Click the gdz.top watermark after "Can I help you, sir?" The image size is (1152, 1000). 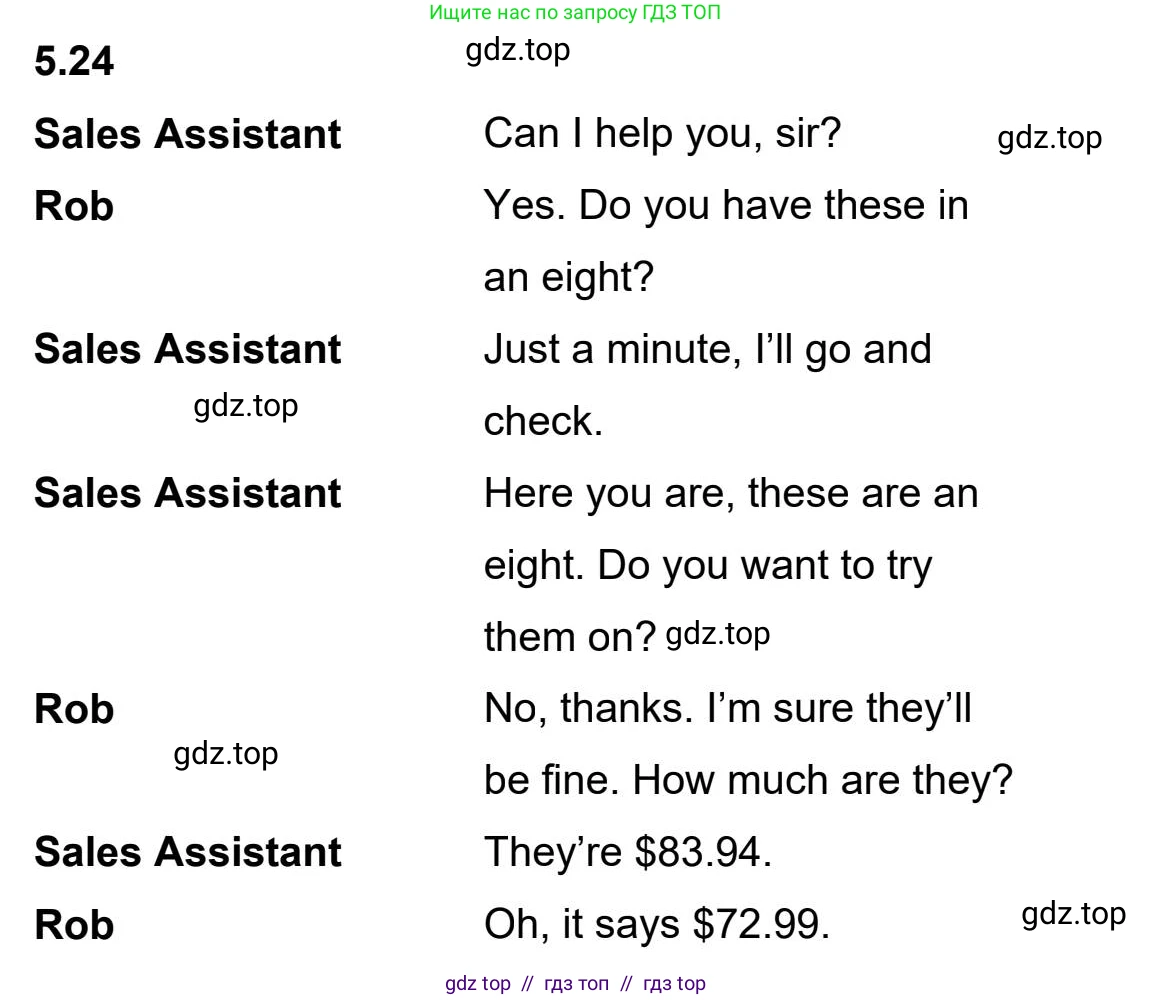point(1049,137)
